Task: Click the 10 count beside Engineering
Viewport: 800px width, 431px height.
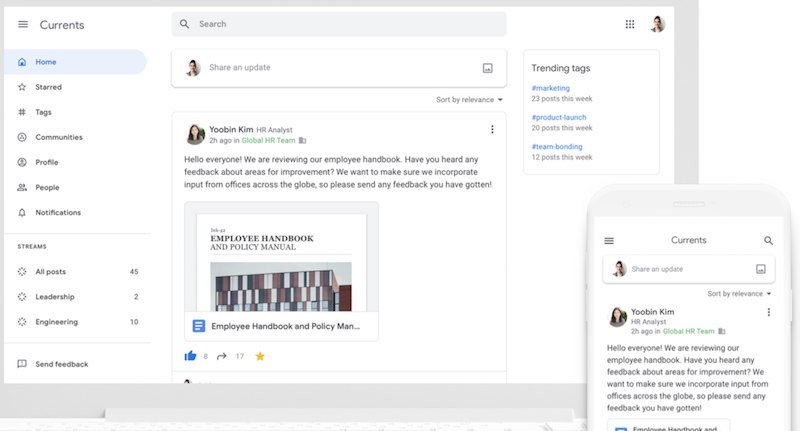Action: 134,322
